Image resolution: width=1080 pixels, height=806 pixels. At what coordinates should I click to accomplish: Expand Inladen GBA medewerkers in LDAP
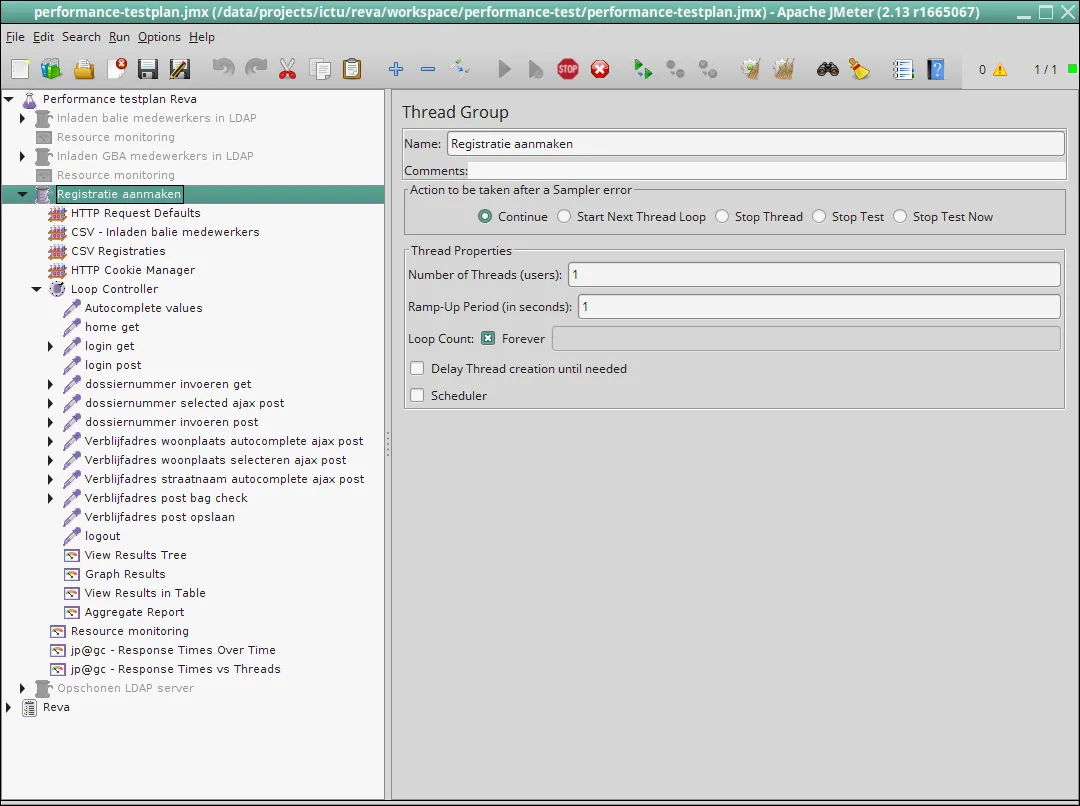[x=22, y=156]
